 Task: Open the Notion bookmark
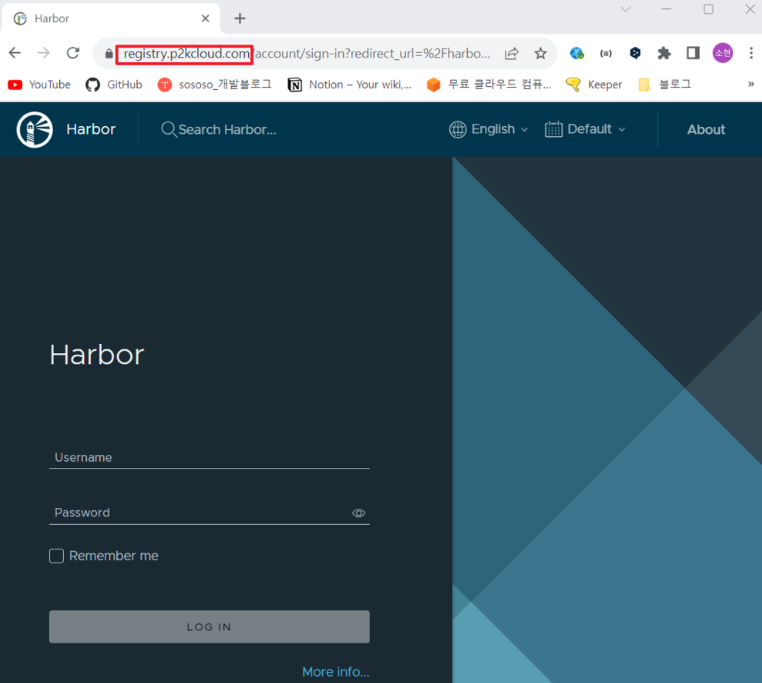coord(350,85)
